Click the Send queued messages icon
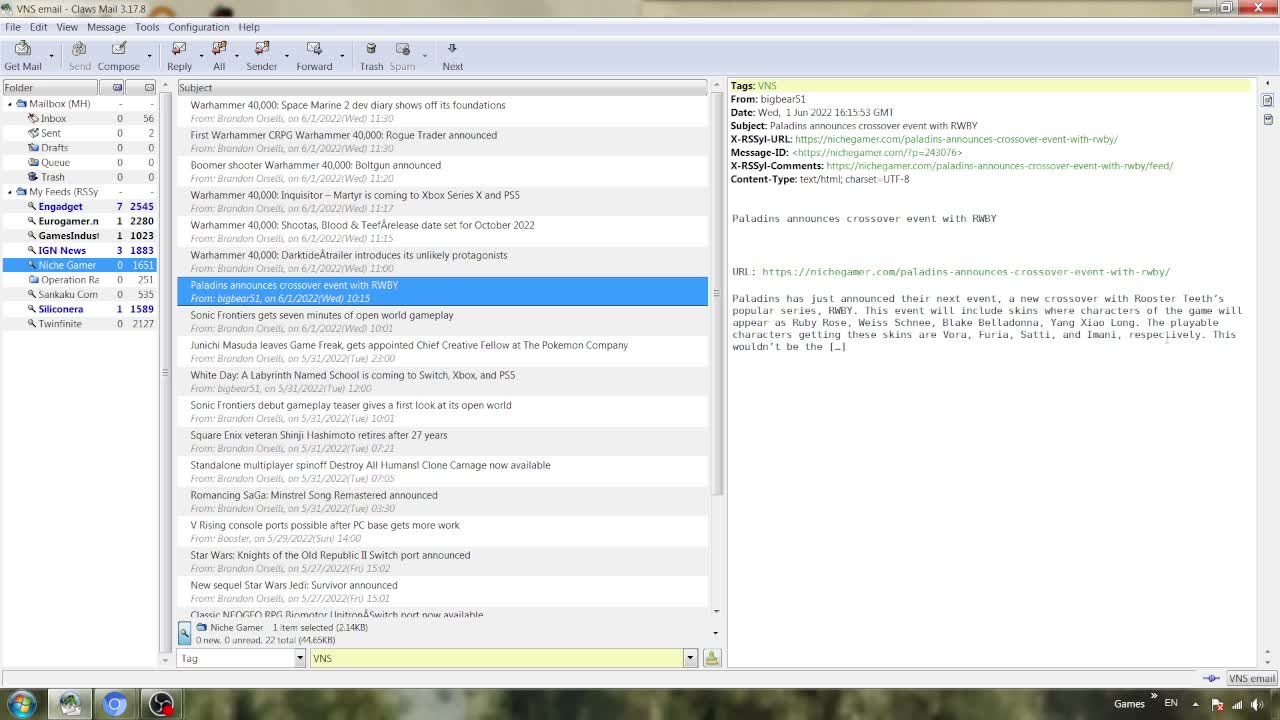The width and height of the screenshot is (1280, 720). tap(79, 48)
